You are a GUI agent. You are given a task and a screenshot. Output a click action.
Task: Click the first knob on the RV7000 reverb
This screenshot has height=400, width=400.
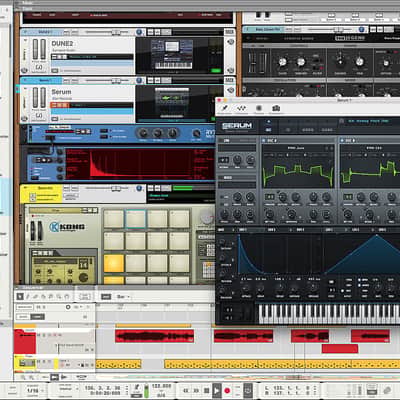tap(143, 133)
